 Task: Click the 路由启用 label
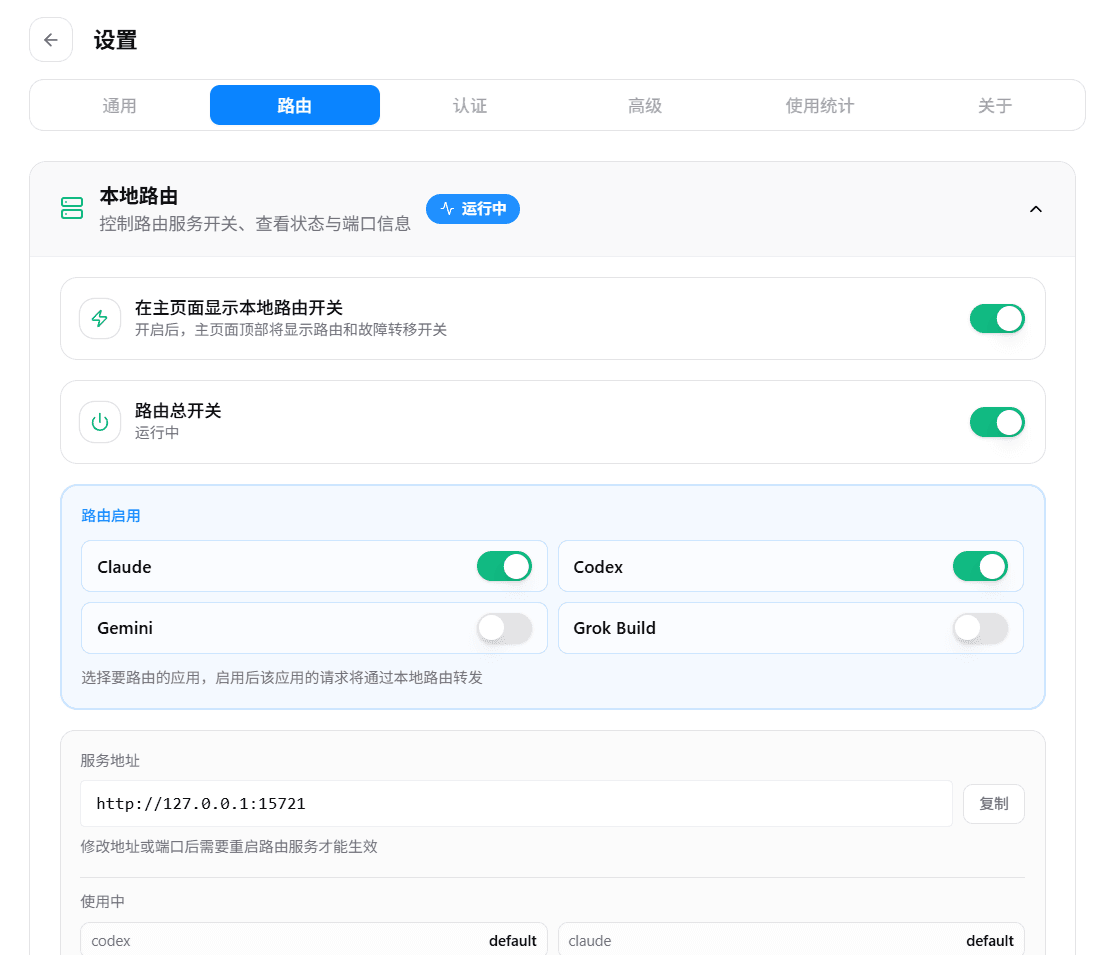pos(111,516)
